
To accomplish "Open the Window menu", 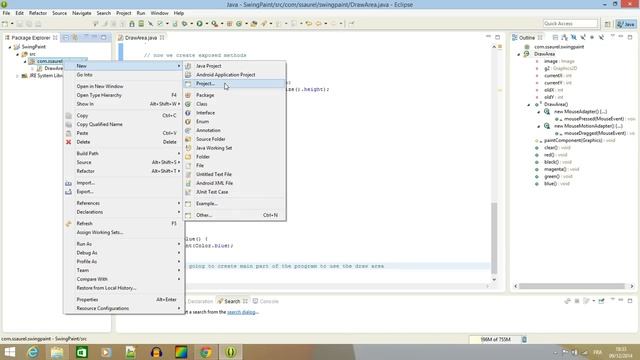I will coord(159,13).
